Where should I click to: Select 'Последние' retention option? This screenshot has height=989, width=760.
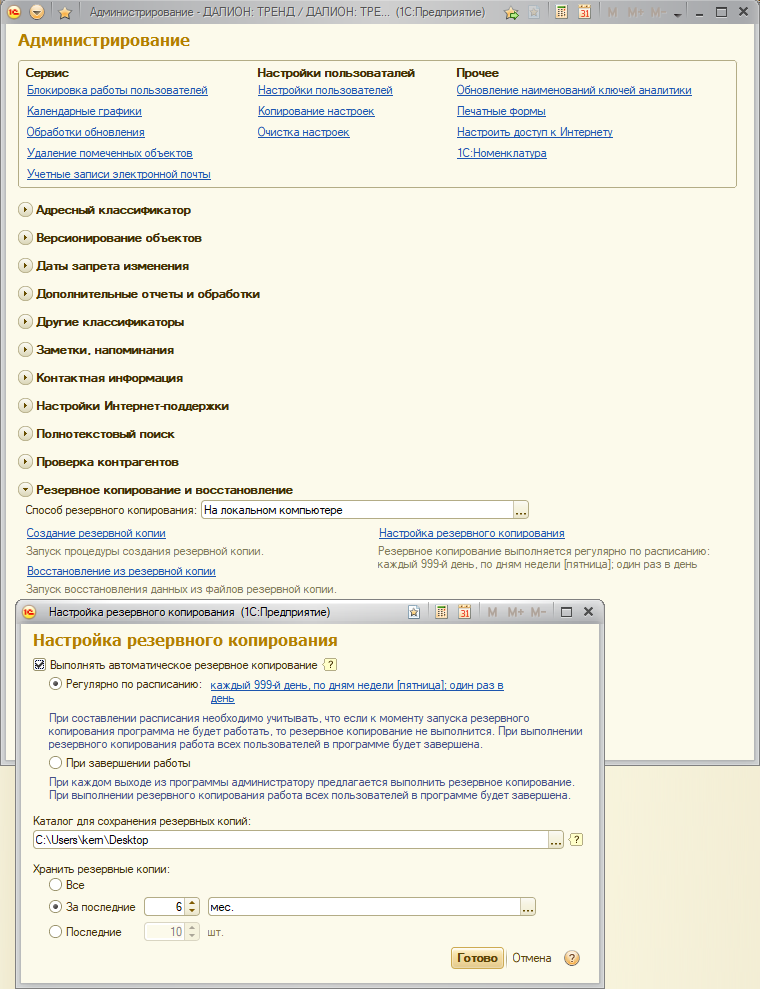pos(56,932)
